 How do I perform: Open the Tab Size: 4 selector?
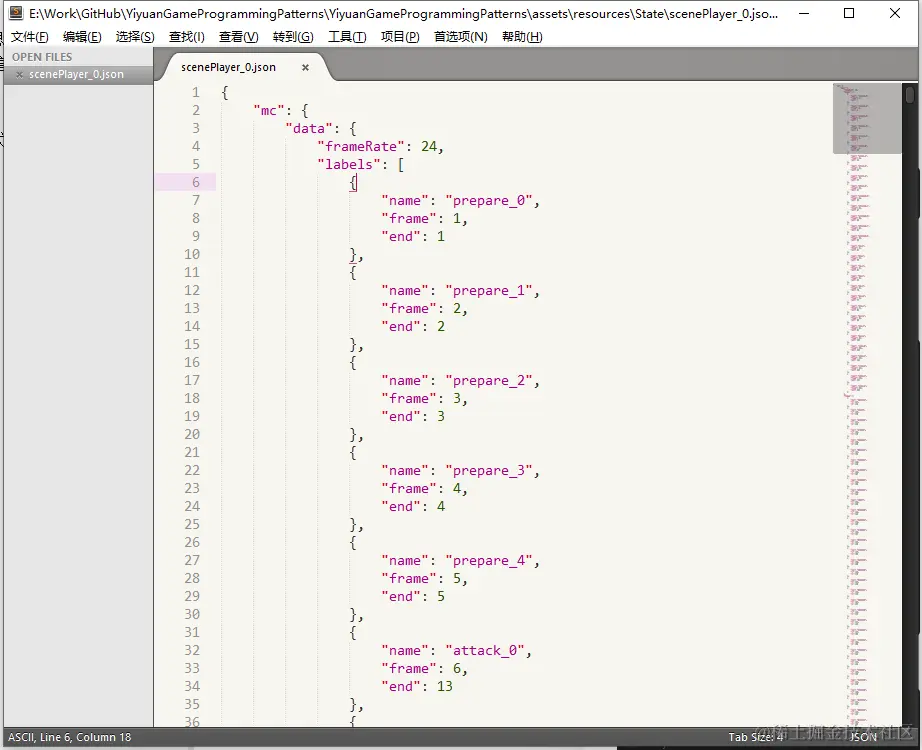pos(756,736)
